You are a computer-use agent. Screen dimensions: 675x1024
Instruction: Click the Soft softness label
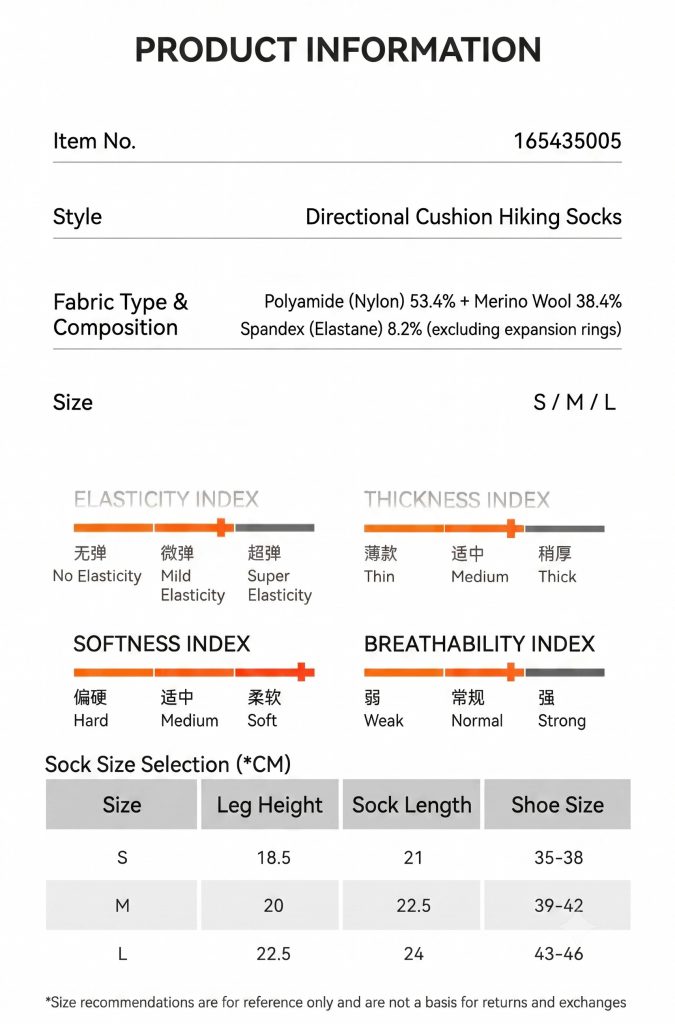coord(262,720)
